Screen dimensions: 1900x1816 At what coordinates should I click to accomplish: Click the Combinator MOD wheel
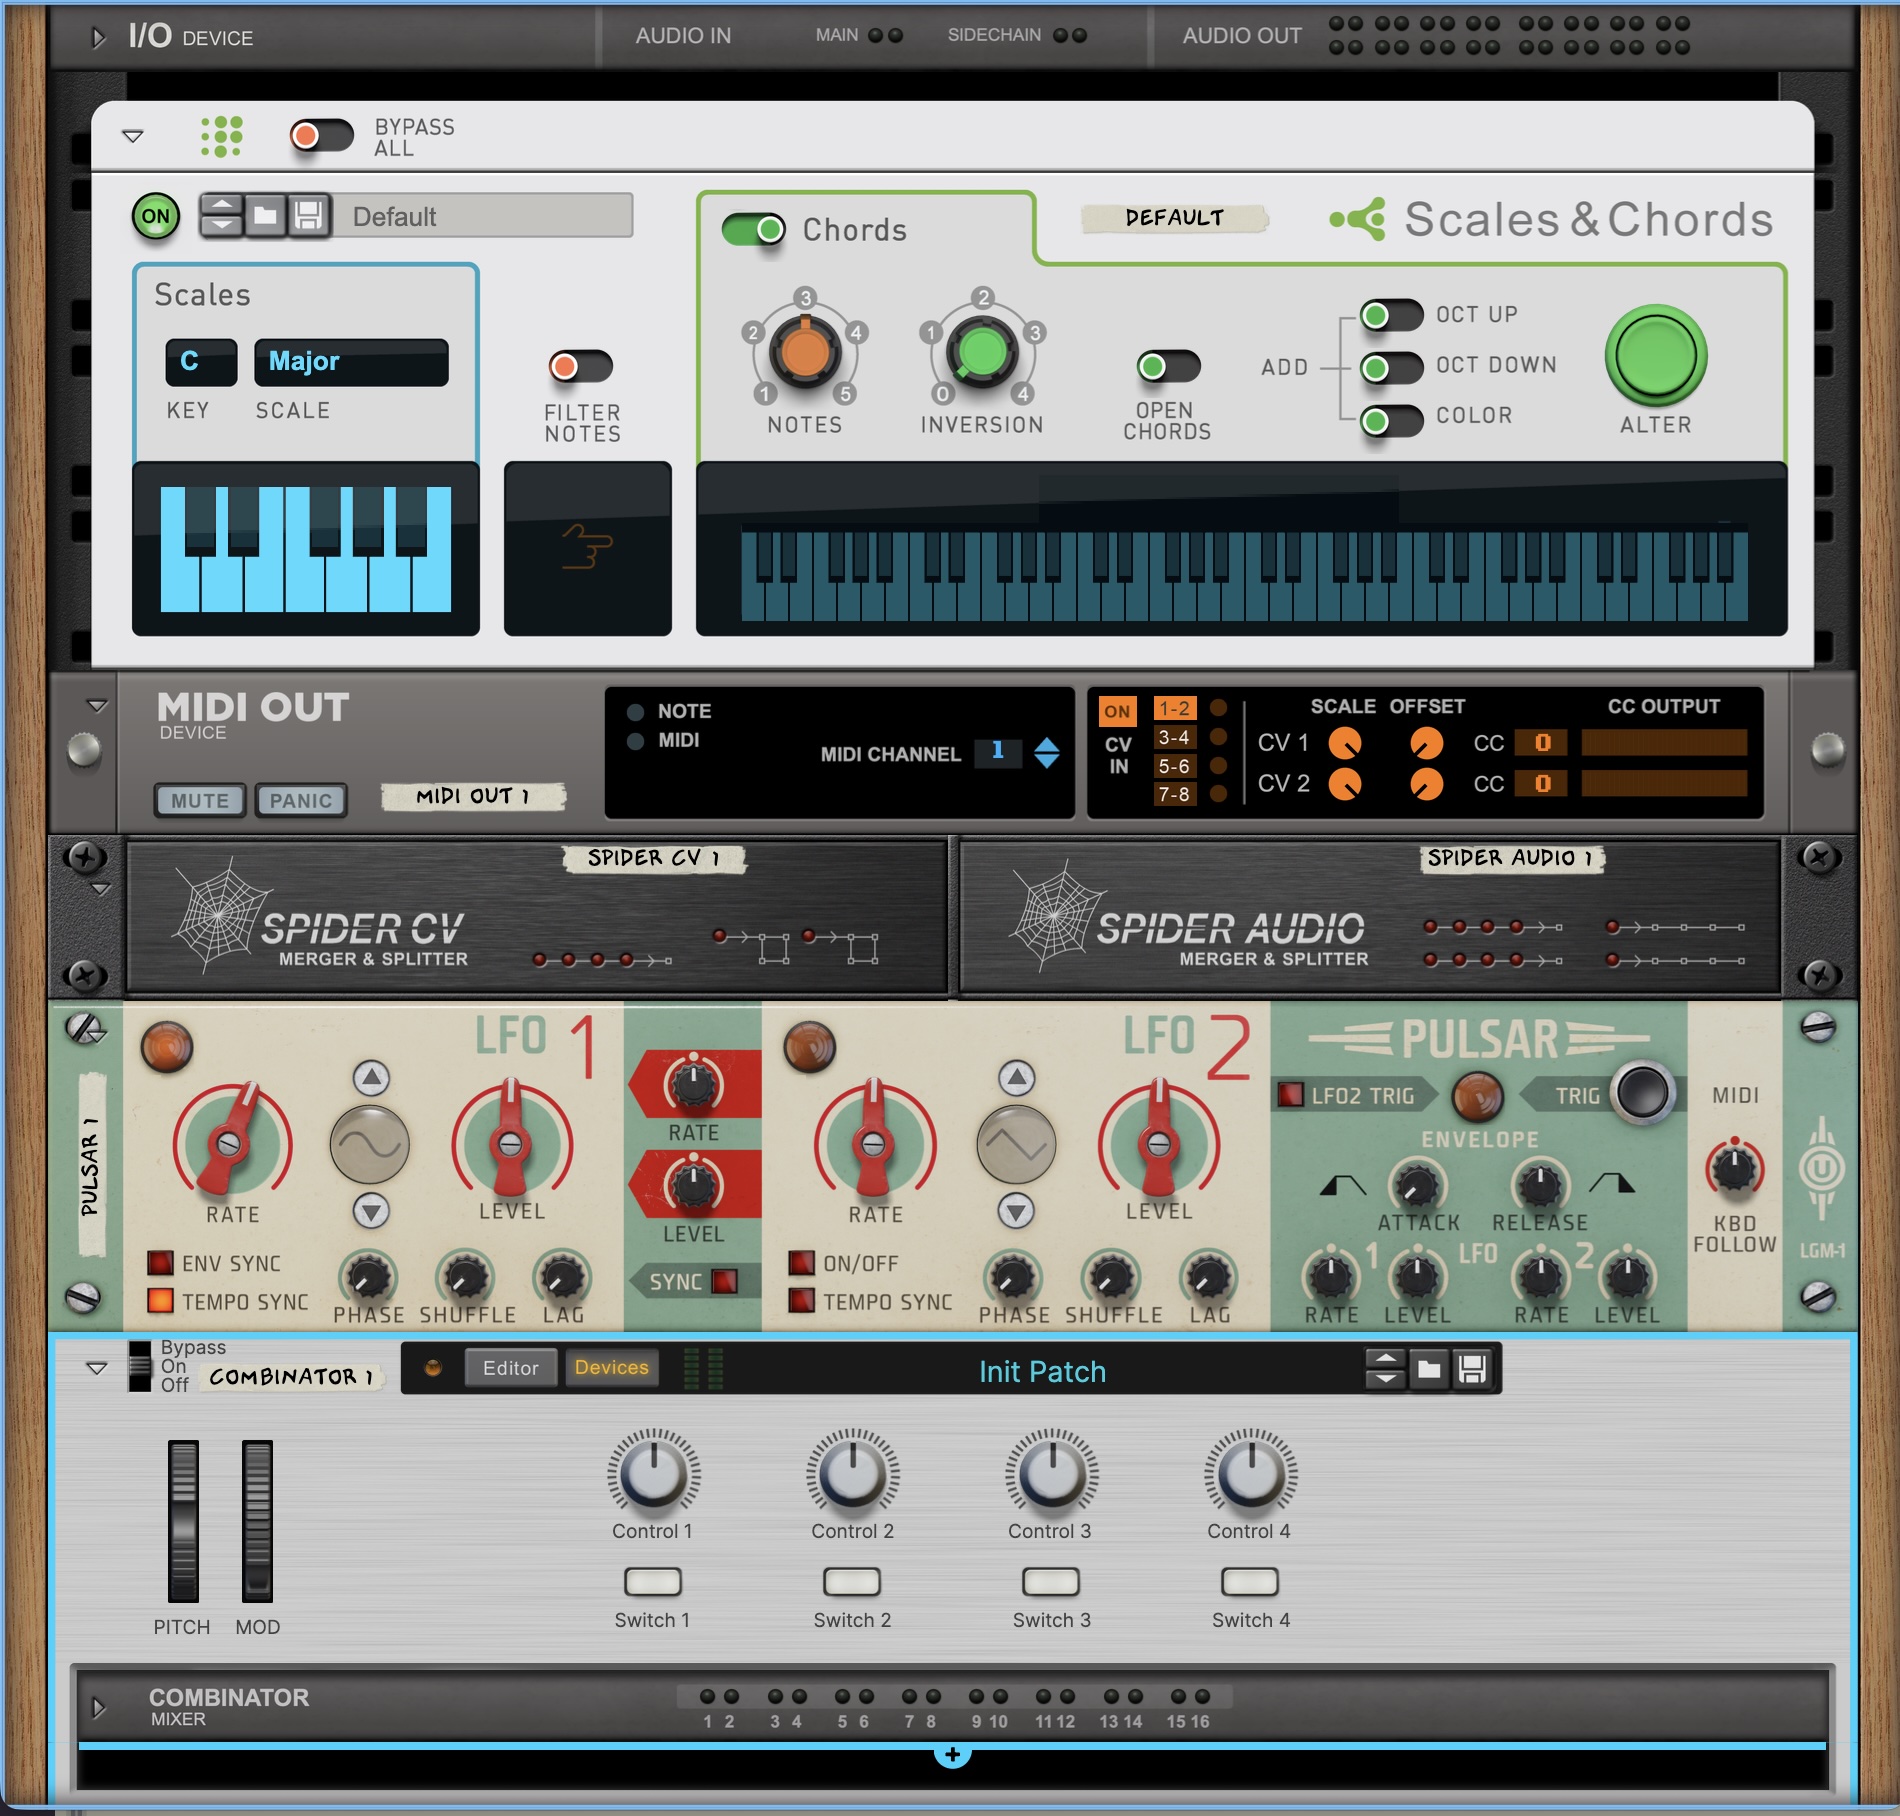pos(257,1521)
